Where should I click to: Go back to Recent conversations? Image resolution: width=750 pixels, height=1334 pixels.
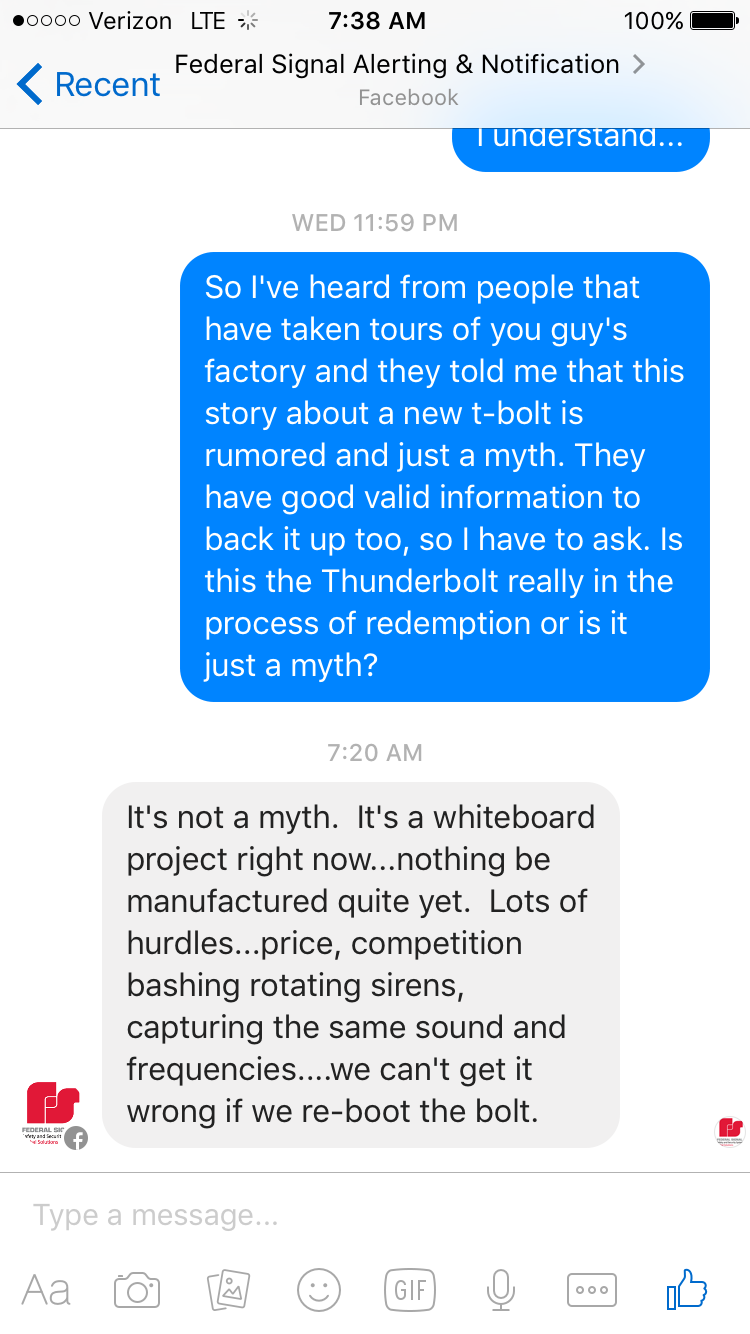[88, 84]
